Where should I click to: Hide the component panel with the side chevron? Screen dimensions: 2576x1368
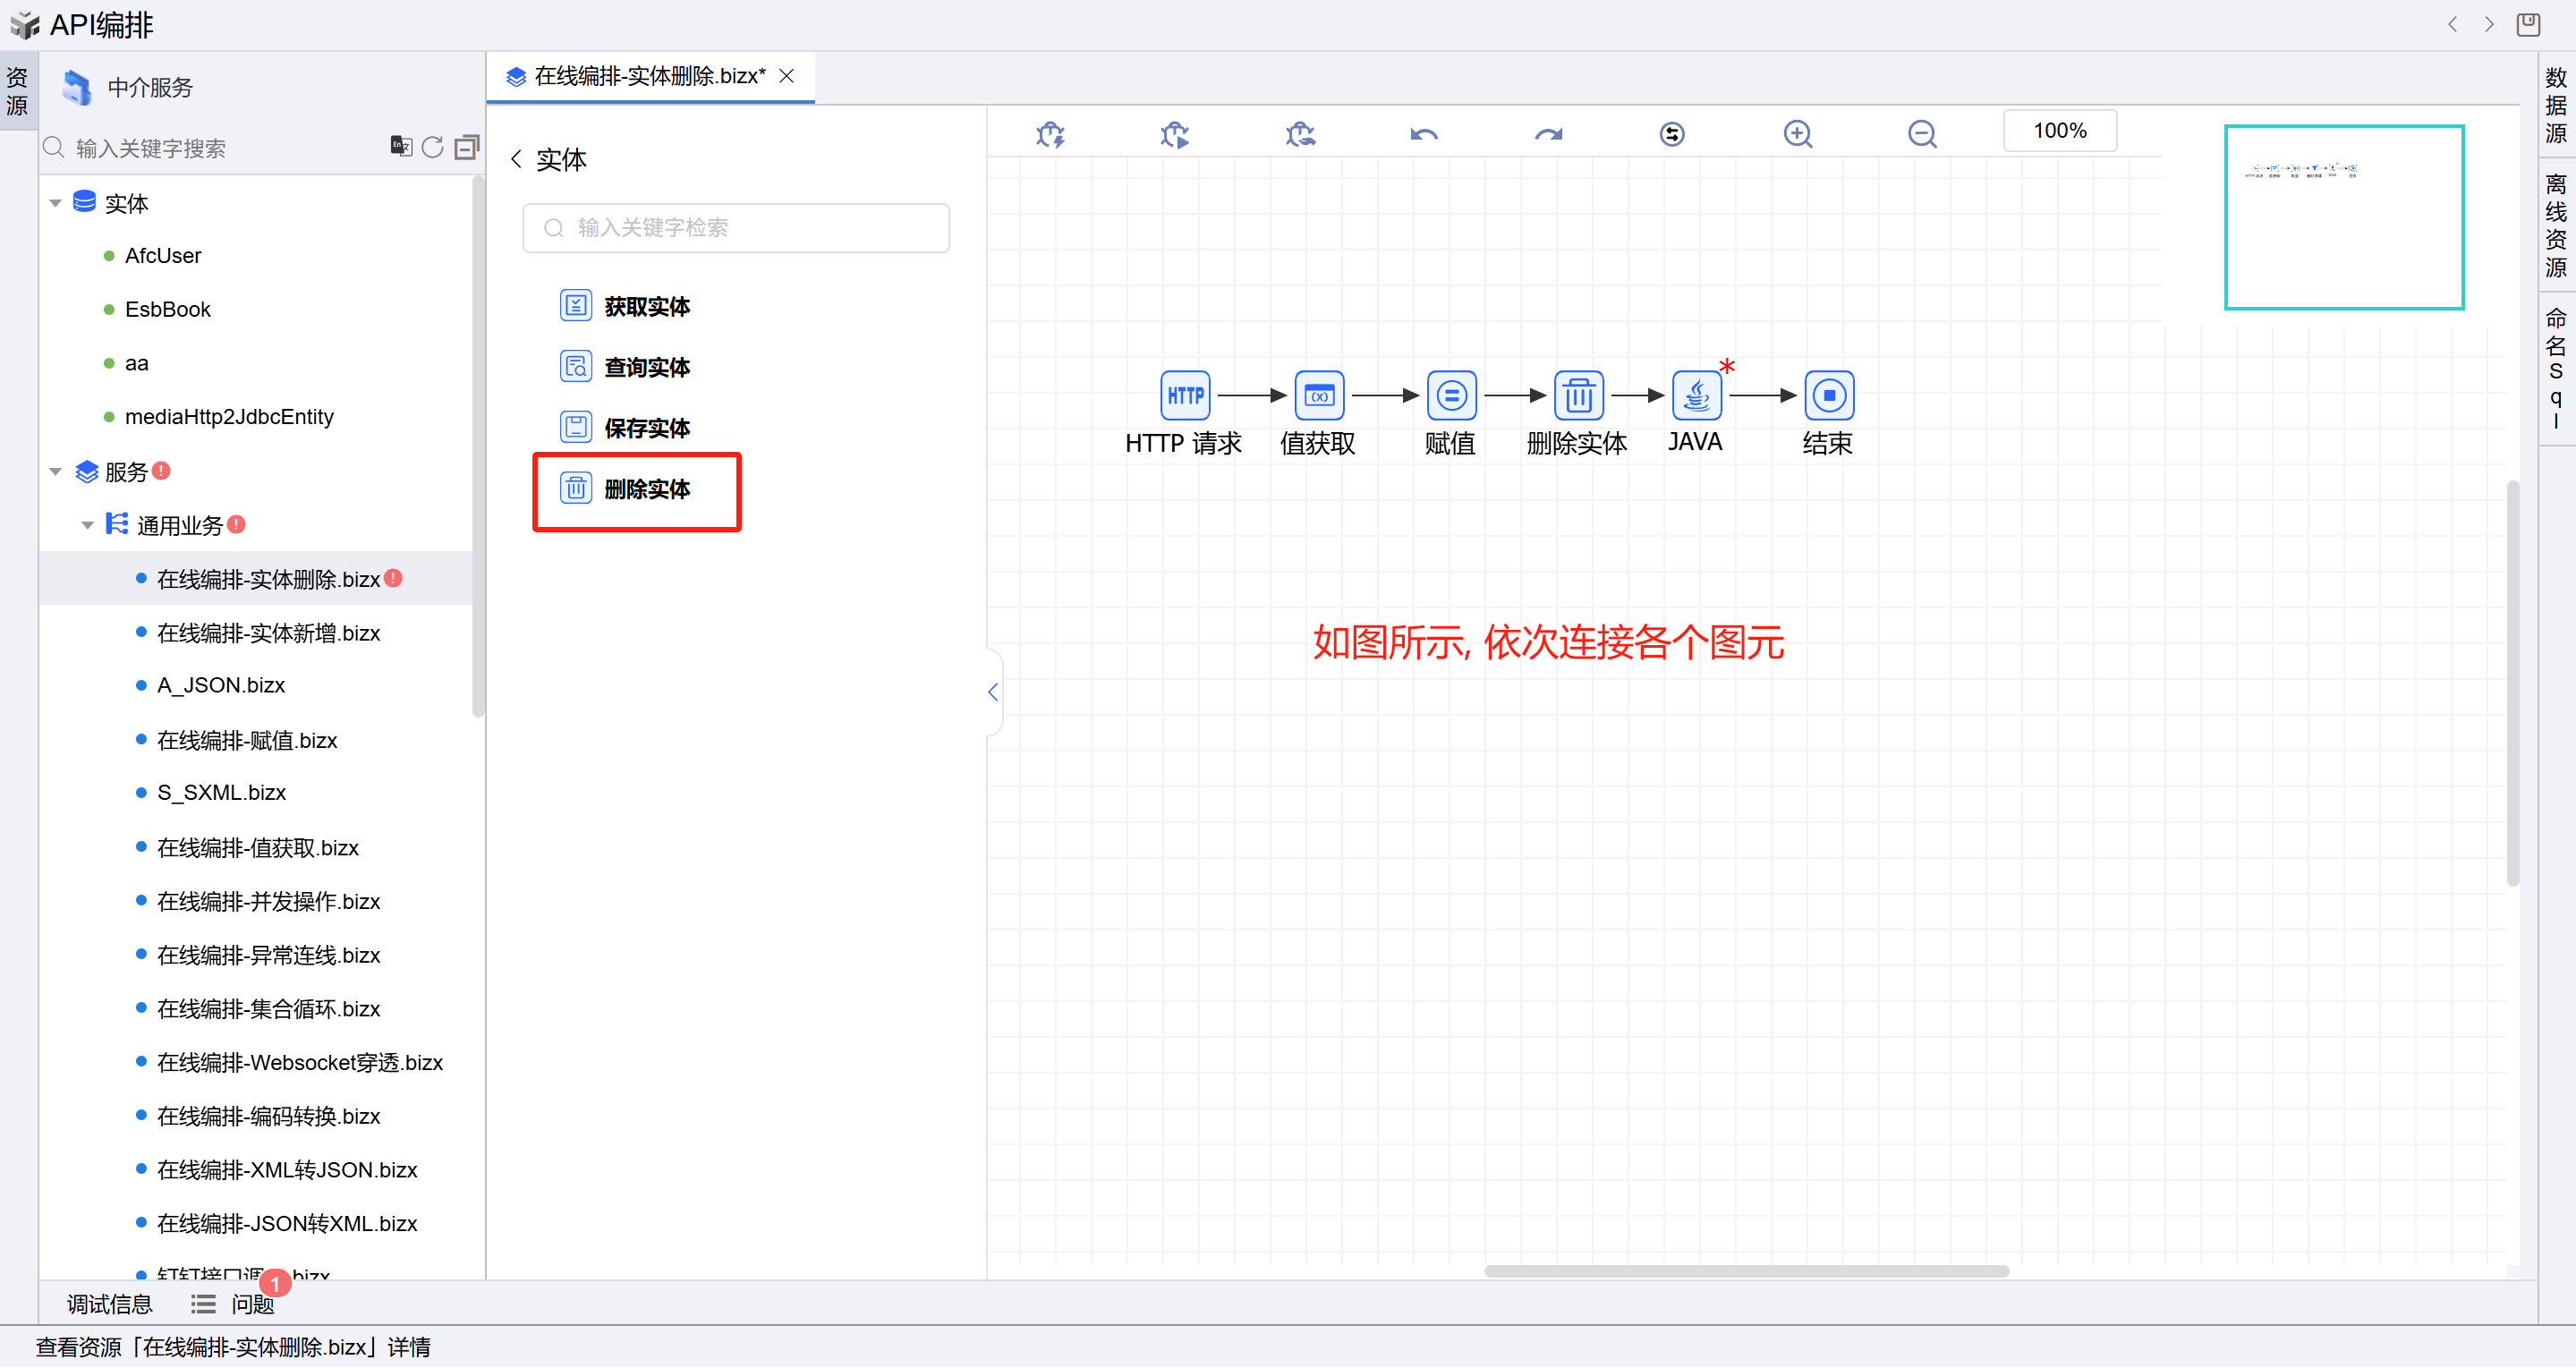tap(993, 692)
